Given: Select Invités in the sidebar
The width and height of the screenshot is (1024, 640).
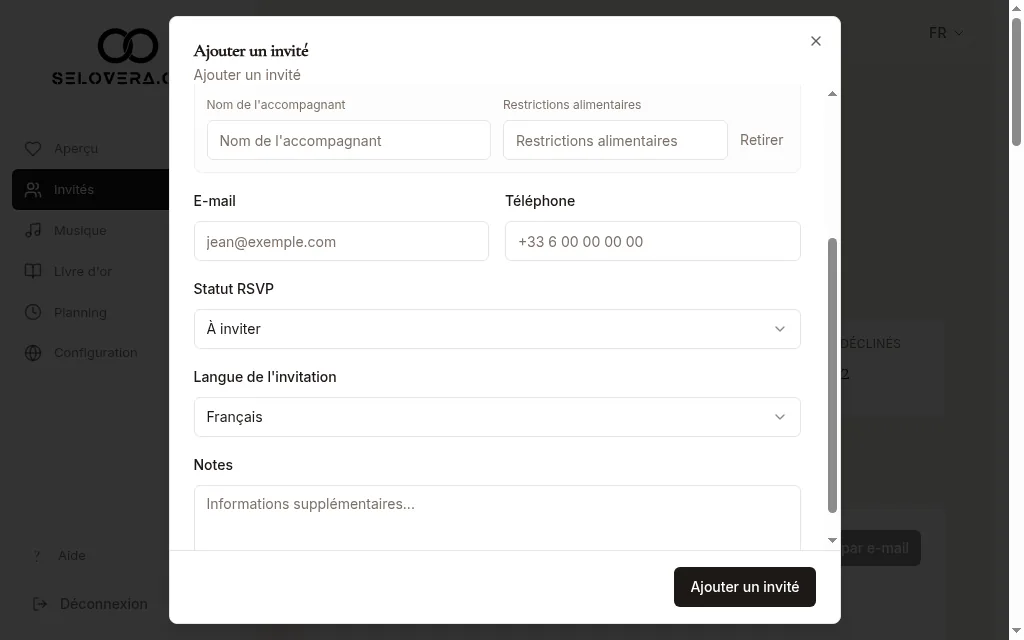Looking at the screenshot, I should click(90, 190).
